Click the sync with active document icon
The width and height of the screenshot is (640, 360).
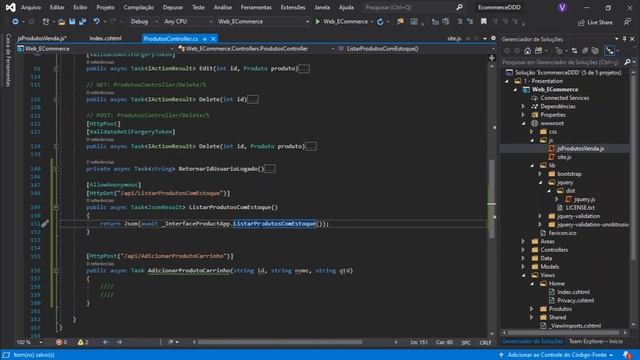(575, 51)
